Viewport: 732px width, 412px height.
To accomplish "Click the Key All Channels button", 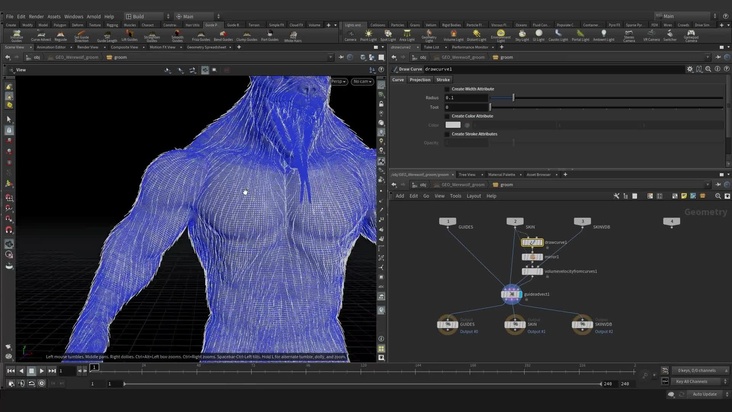I will coord(693,381).
